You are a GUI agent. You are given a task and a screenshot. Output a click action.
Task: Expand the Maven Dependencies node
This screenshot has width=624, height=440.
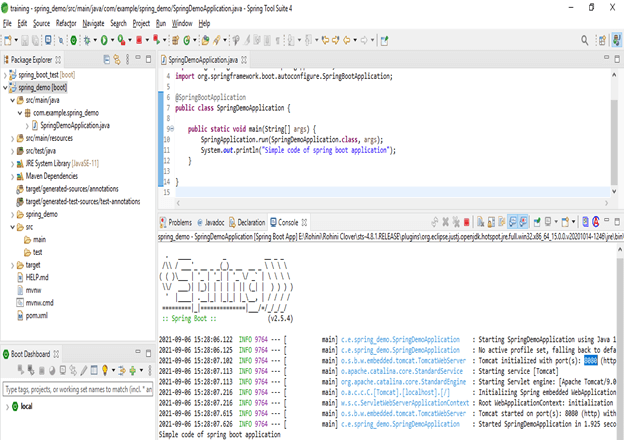(x=14, y=179)
